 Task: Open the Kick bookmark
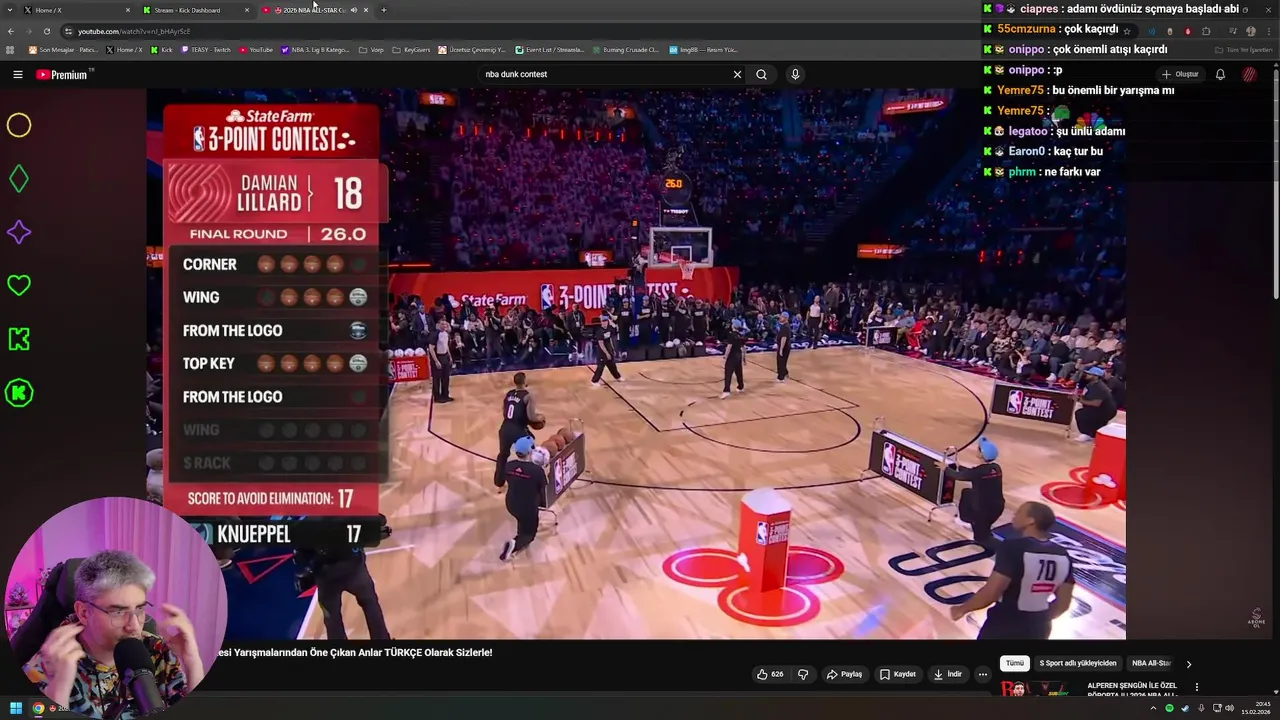point(163,49)
